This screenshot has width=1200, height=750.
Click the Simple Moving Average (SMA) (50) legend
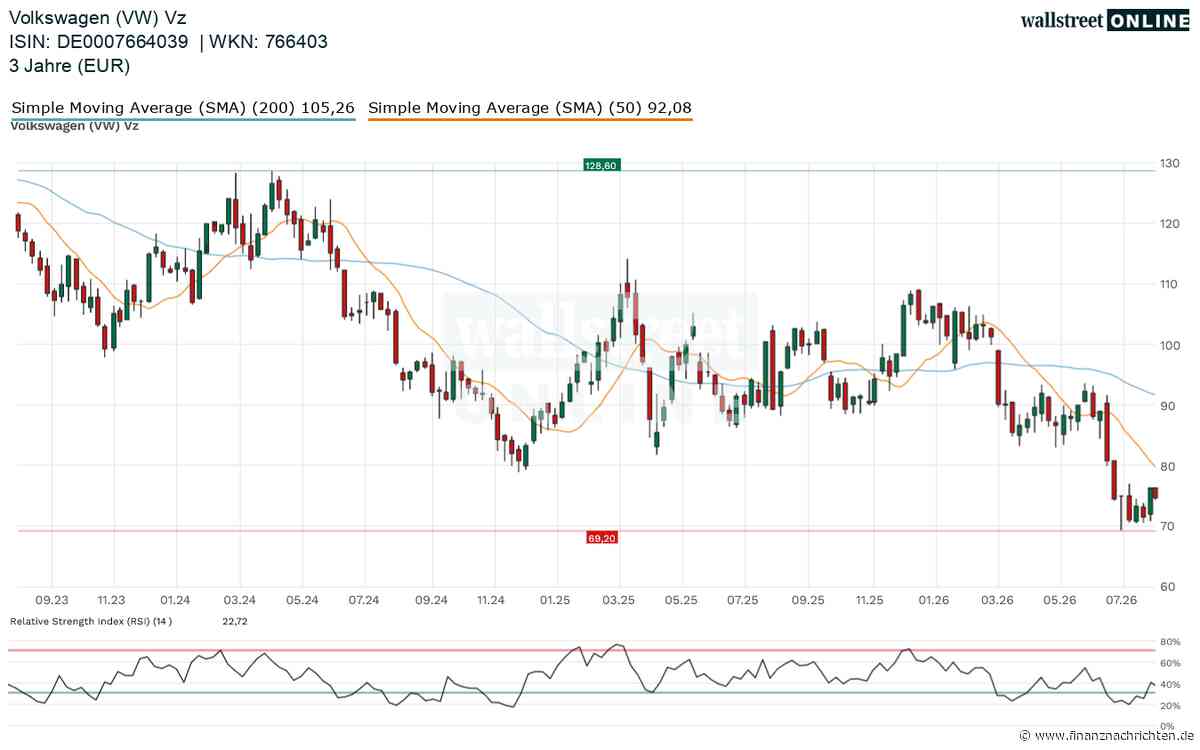pyautogui.click(x=531, y=108)
